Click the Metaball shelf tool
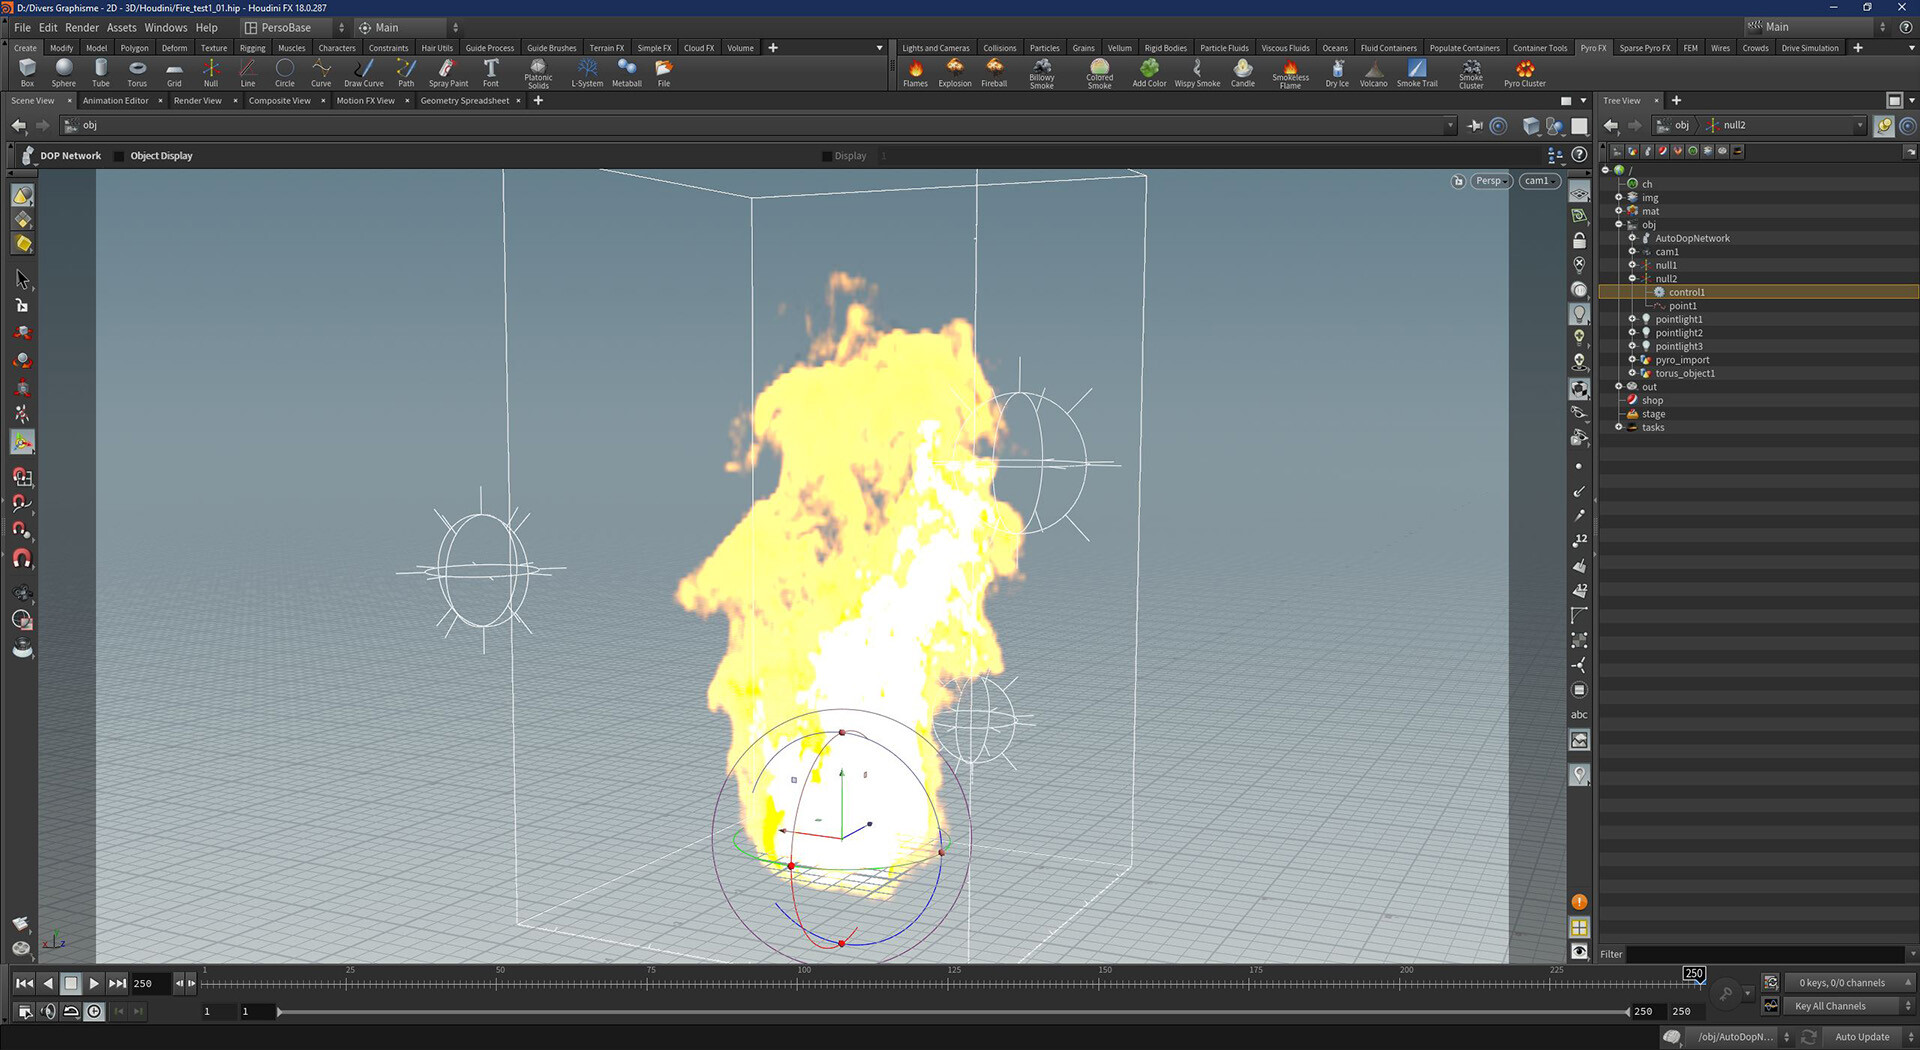The width and height of the screenshot is (1920, 1050). [x=627, y=72]
